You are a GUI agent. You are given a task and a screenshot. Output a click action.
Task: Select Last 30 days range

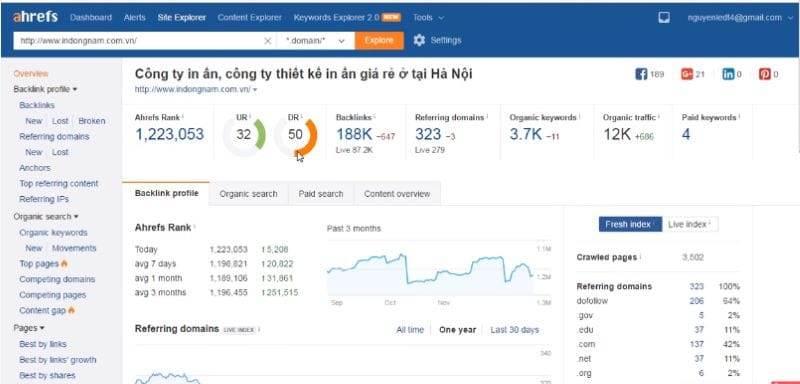pos(514,330)
